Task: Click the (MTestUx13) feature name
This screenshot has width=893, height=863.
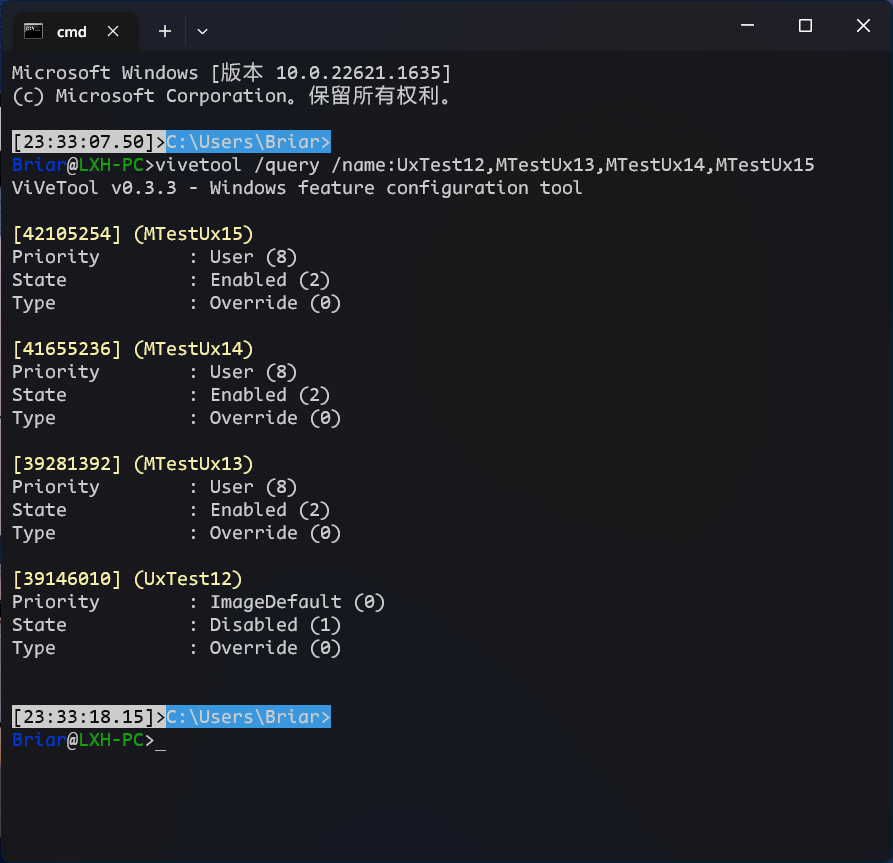Action: pos(193,464)
